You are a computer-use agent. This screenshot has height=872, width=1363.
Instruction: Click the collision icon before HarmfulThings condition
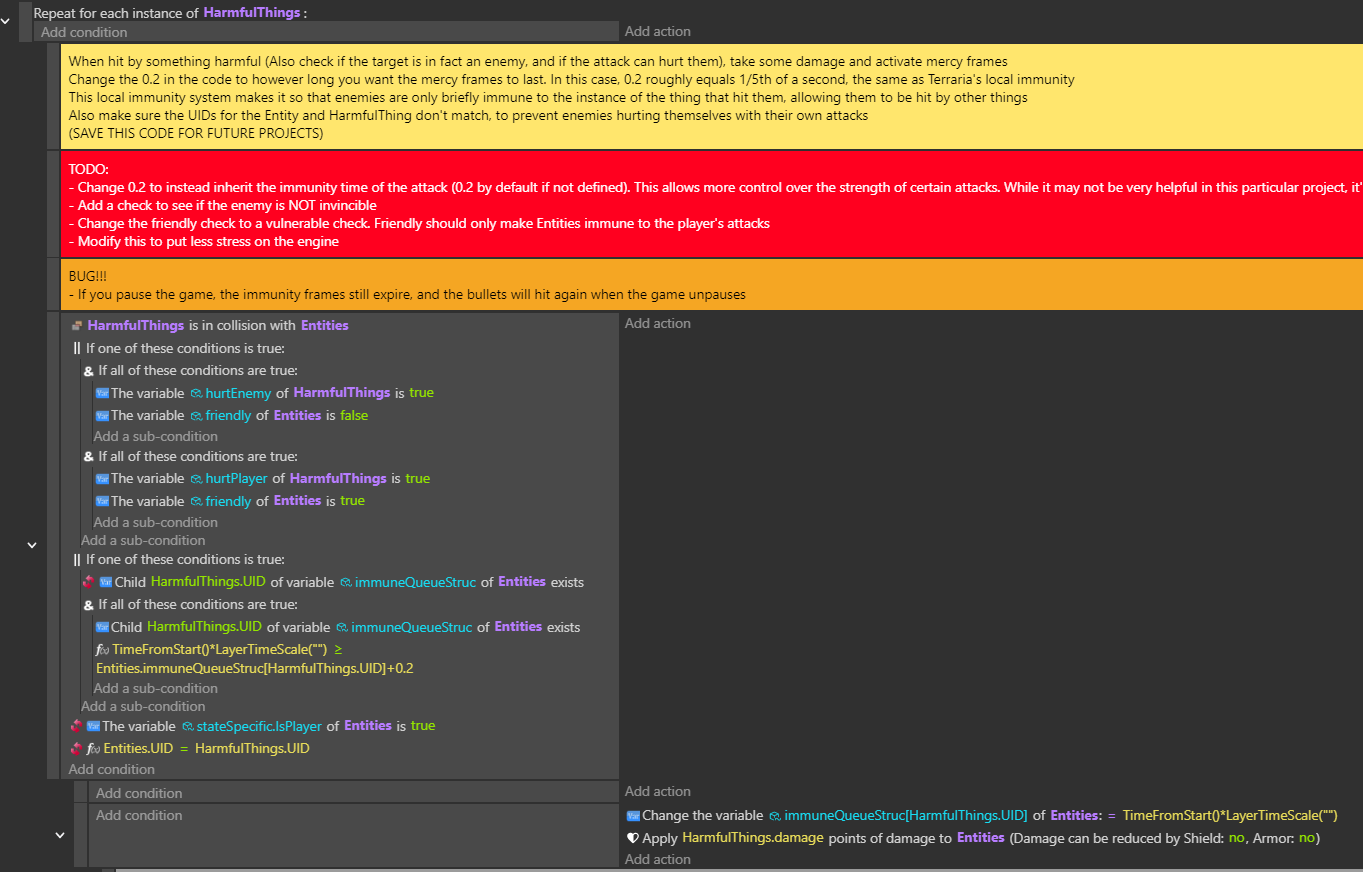click(77, 326)
